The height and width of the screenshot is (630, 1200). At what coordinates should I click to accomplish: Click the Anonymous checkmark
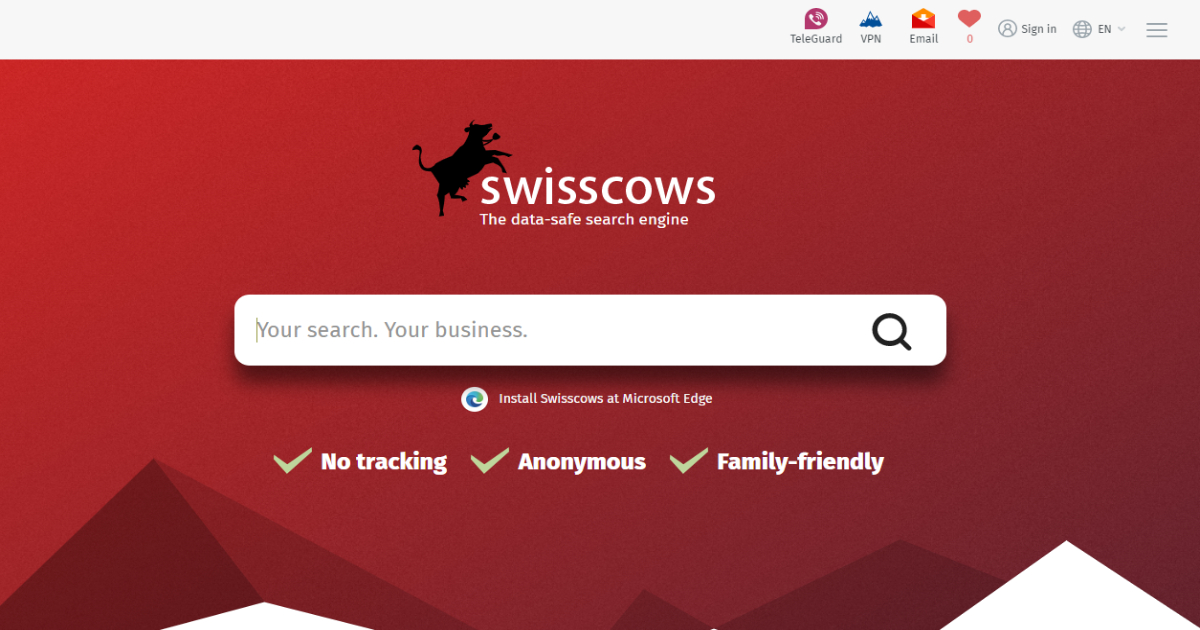point(490,460)
